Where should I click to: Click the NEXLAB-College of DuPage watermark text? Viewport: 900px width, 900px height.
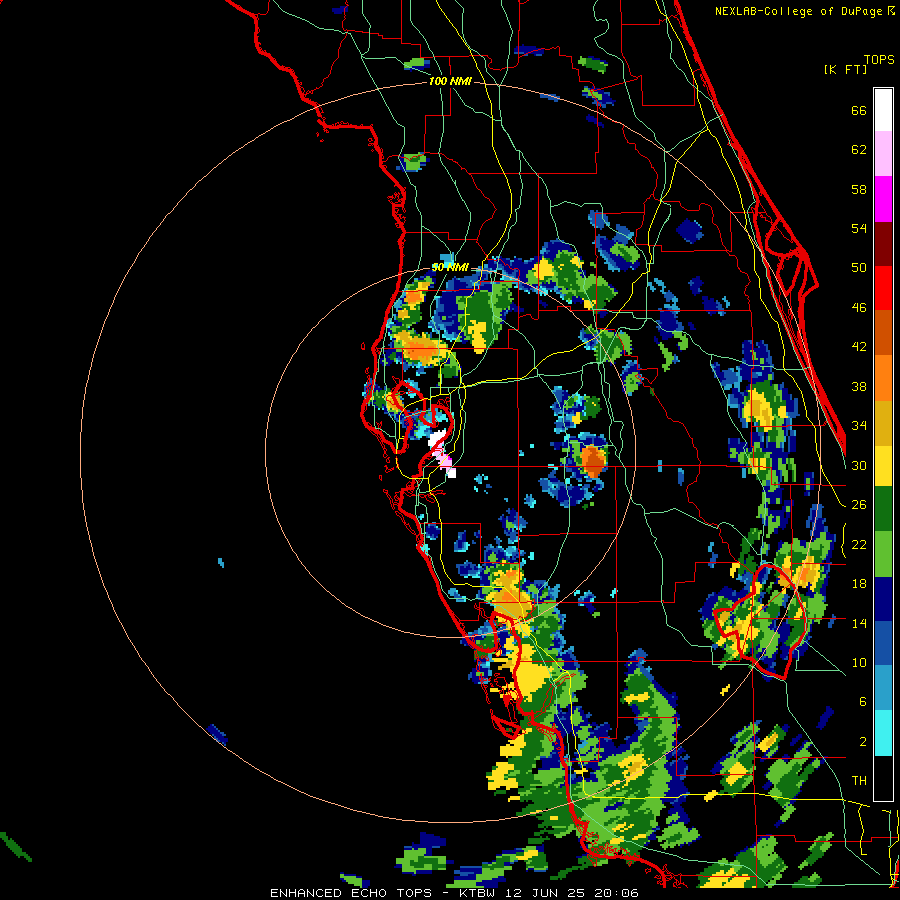(x=804, y=11)
